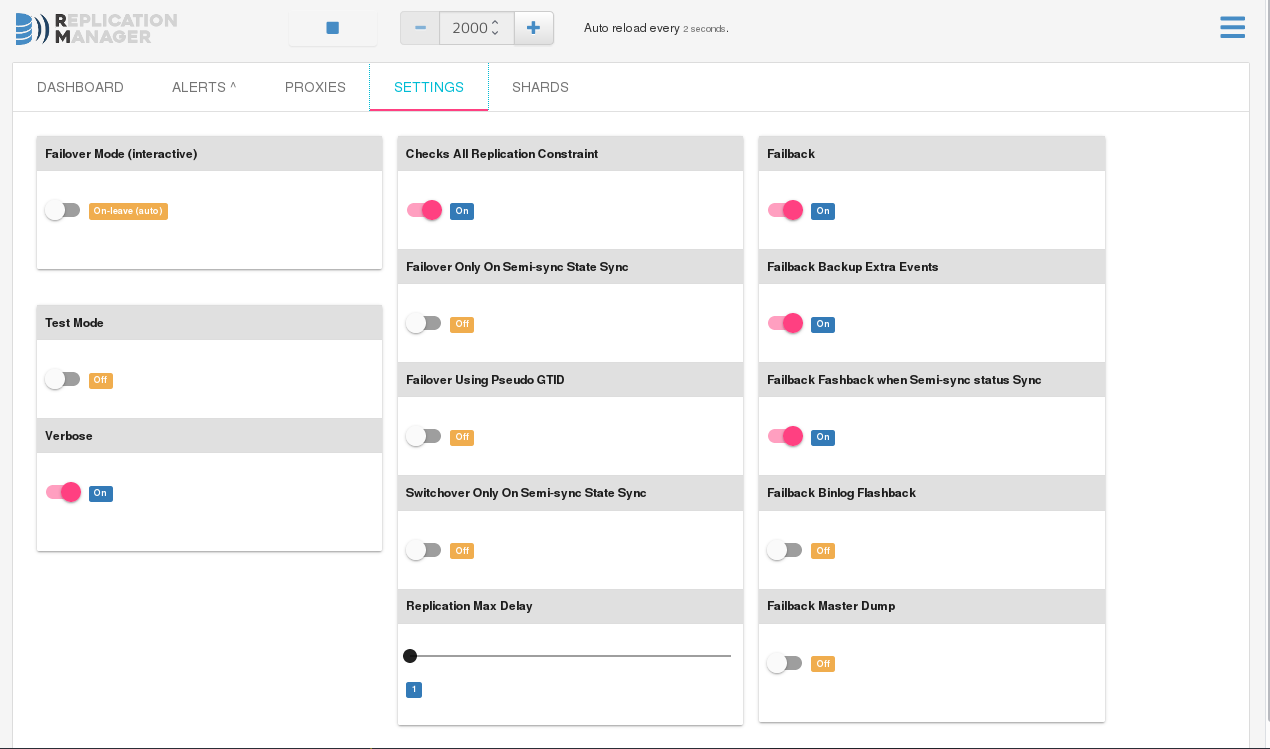Switch to the Alerts tab
The image size is (1270, 749).
[204, 87]
